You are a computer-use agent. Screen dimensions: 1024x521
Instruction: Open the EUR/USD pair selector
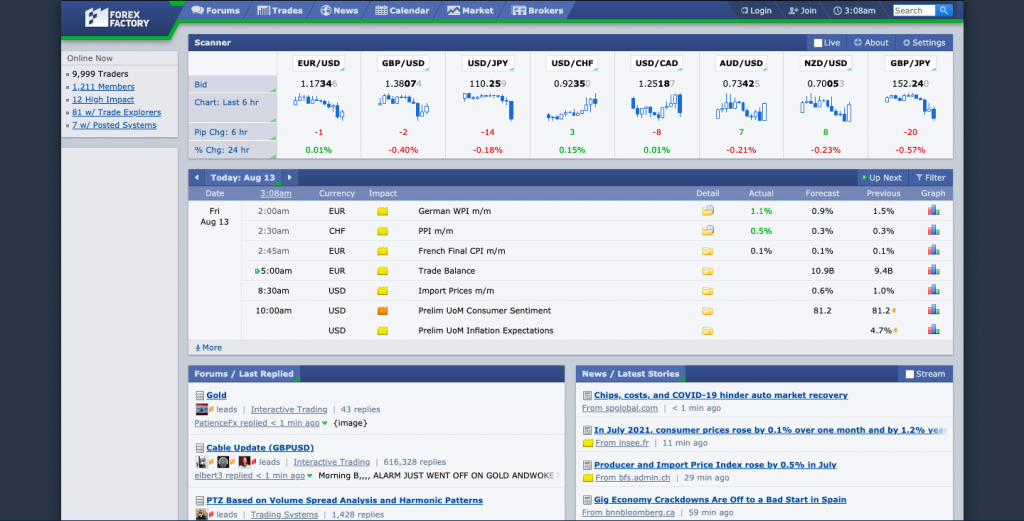tap(319, 63)
